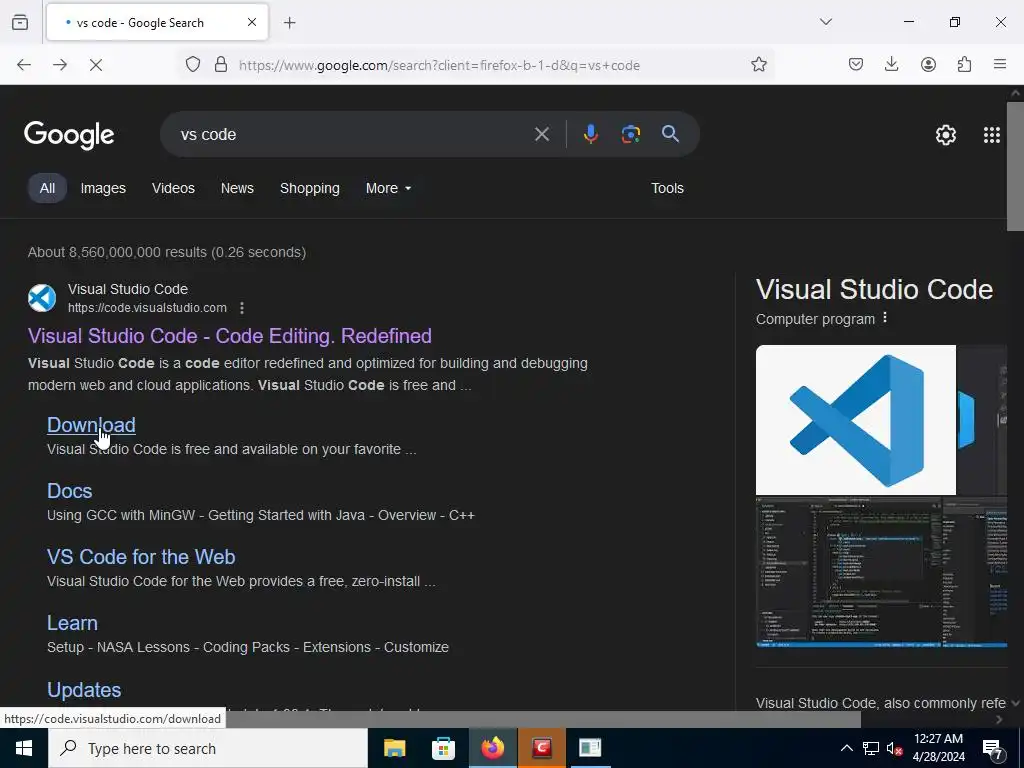Image resolution: width=1024 pixels, height=768 pixels.
Task: Click the site padlock icon
Action: (x=221, y=65)
